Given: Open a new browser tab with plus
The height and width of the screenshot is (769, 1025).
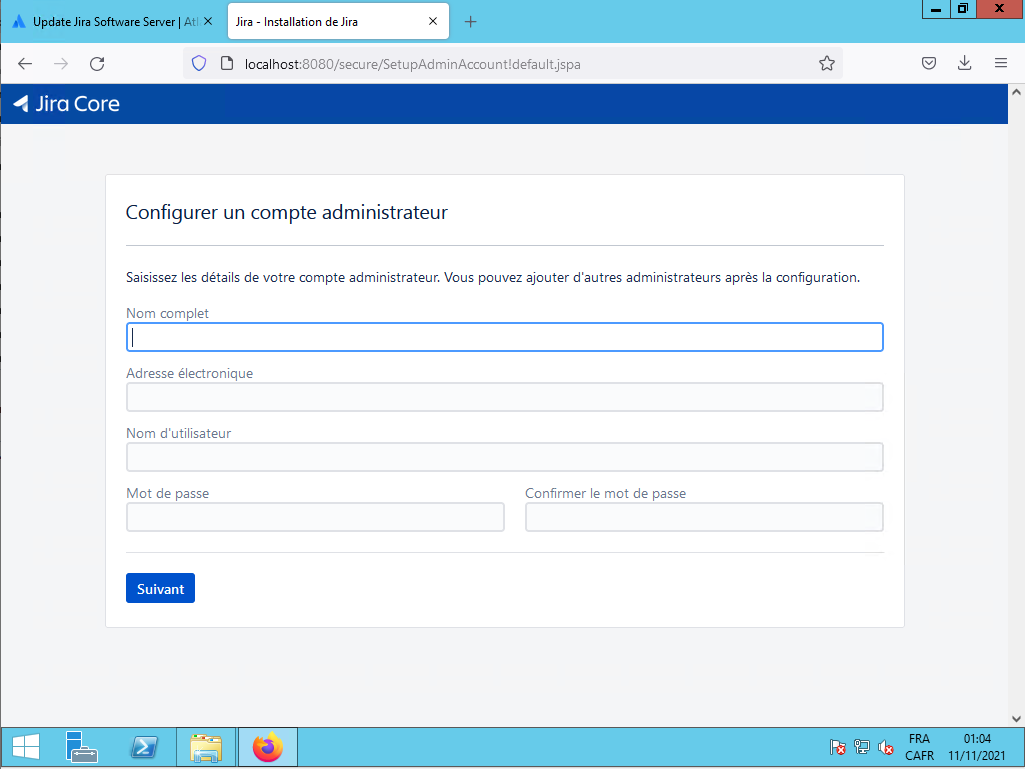Looking at the screenshot, I should tap(471, 22).
